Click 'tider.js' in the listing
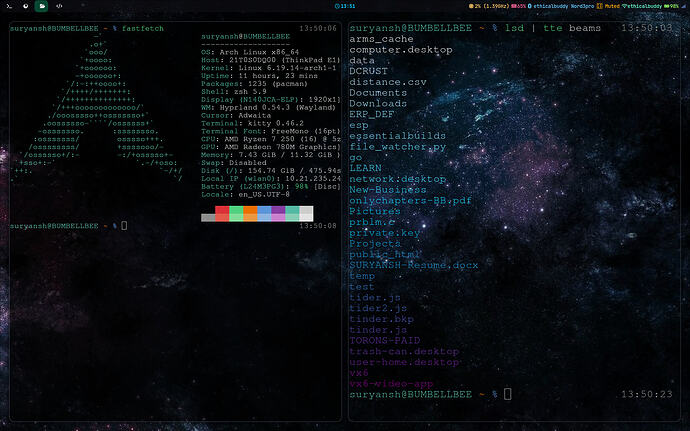The width and height of the screenshot is (690, 431). 374,298
